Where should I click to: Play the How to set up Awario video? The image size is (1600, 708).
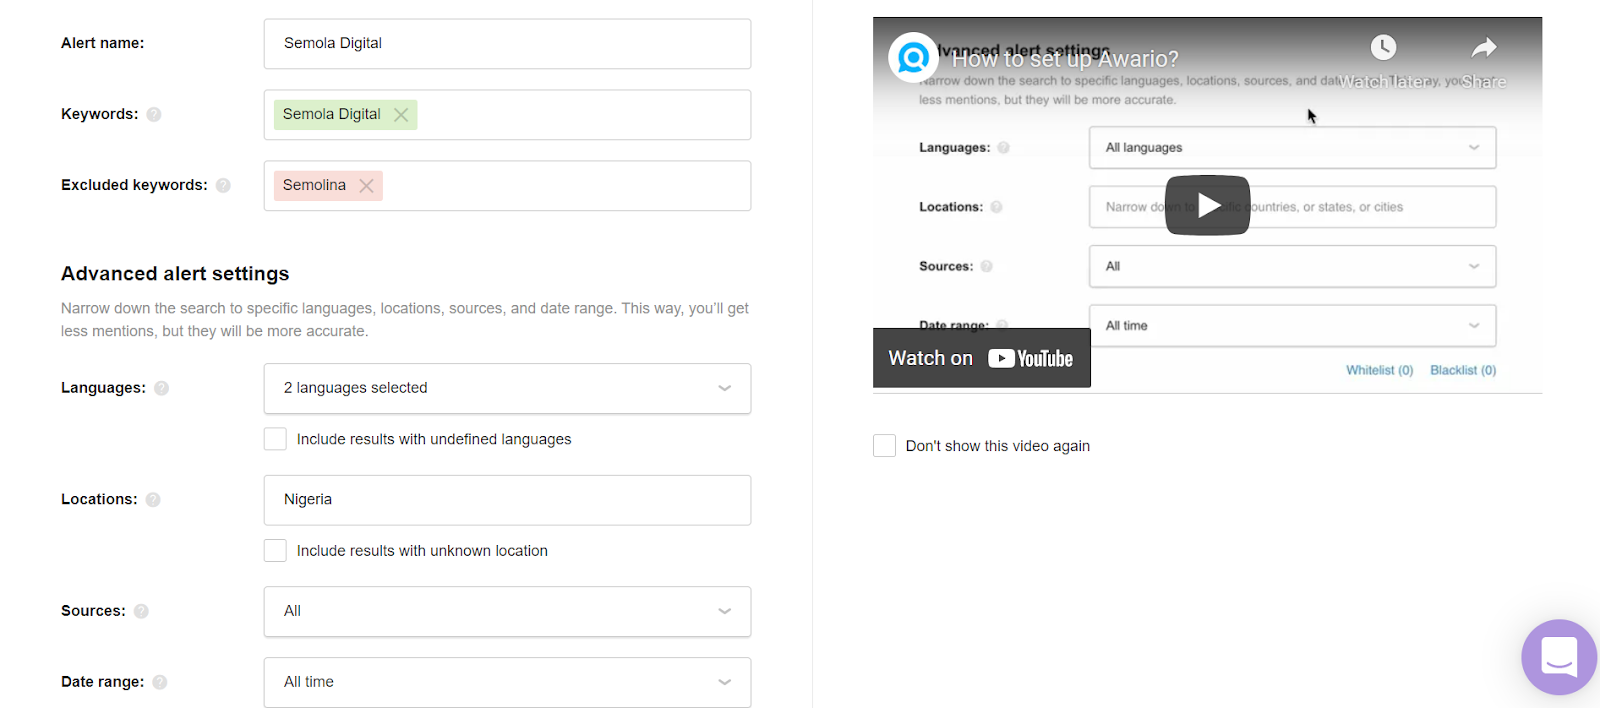click(1207, 205)
